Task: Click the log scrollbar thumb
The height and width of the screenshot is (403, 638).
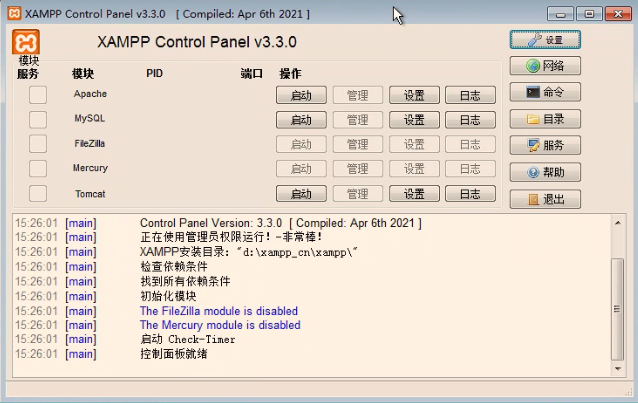Action: (618, 309)
